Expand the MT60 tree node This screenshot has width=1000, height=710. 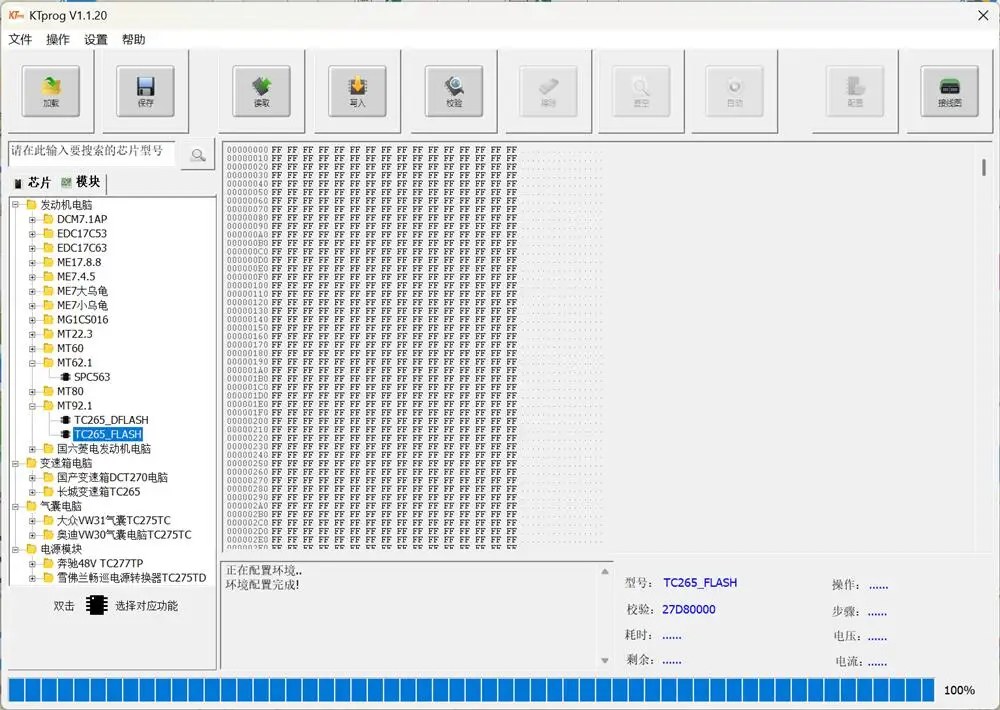coord(32,348)
